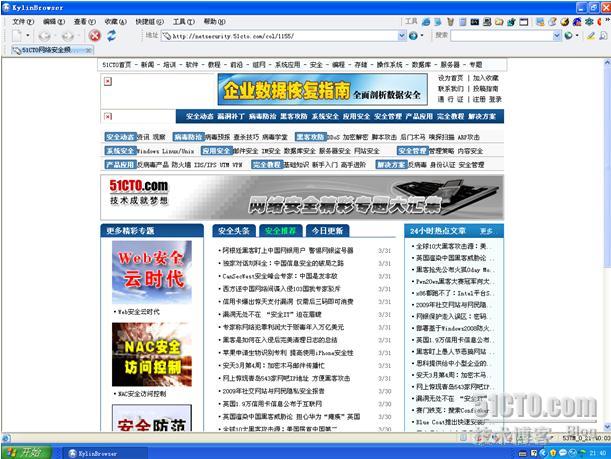Click the broken image icon beside top banner
Screen dimensions: 611x459
click(x=108, y=81)
